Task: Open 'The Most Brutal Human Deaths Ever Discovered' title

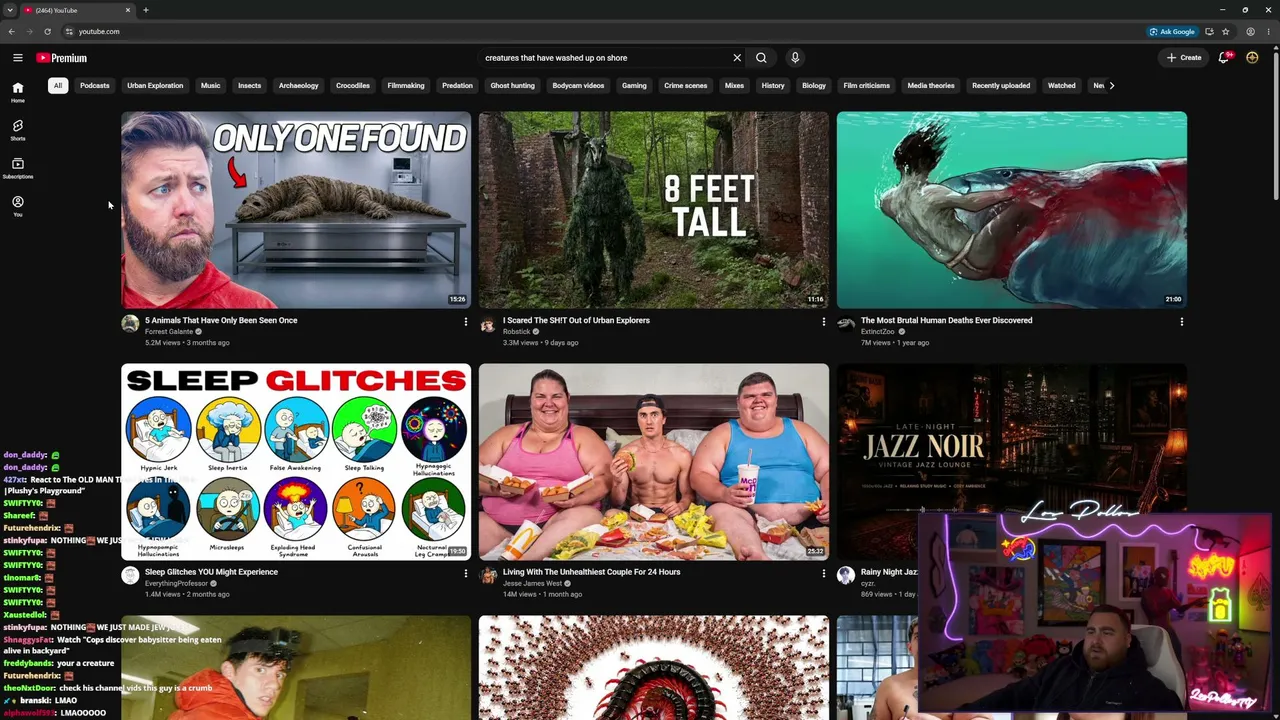Action: pyautogui.click(x=946, y=320)
